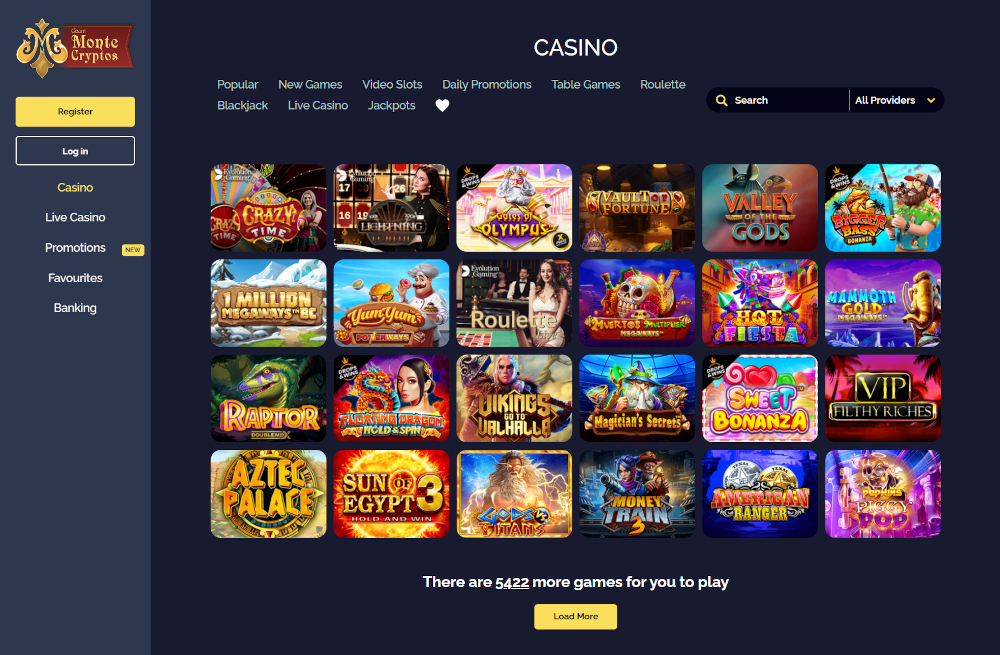Screen dimensions: 1000x655
Task: Open the Bigger Bass Bonanza tile
Action: (883, 208)
